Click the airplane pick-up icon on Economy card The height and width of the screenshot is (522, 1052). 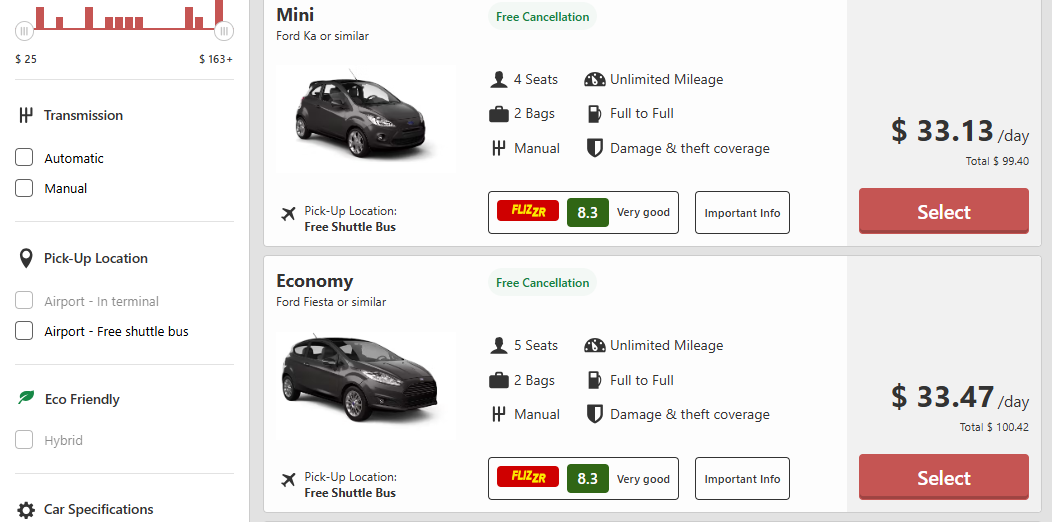288,479
